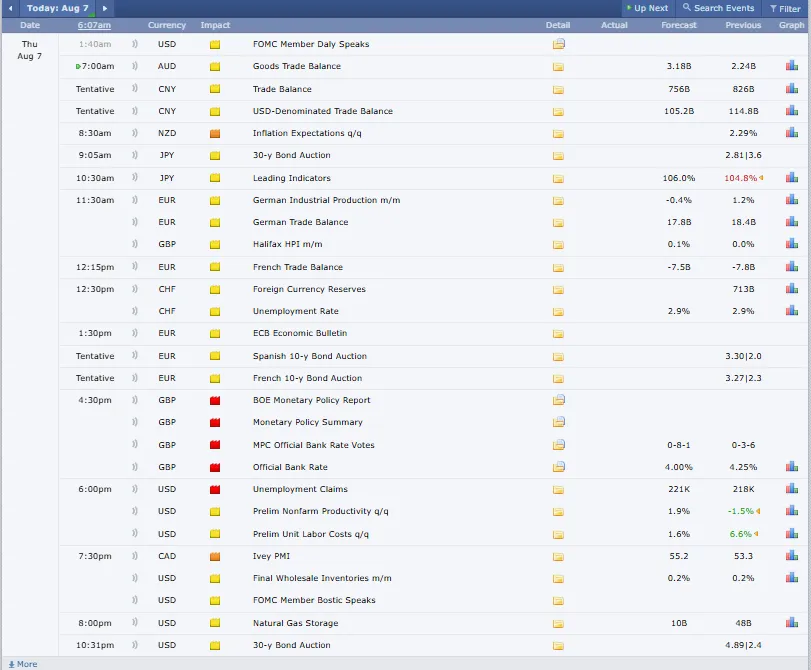
Task: Click yellow impact icon for Leading Indicators
Action: click(x=215, y=178)
